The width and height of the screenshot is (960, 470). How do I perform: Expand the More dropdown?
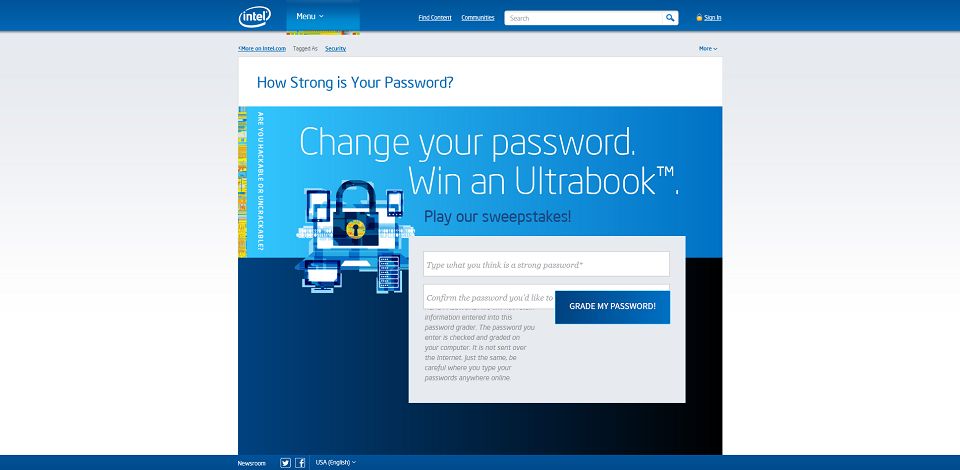pos(708,48)
